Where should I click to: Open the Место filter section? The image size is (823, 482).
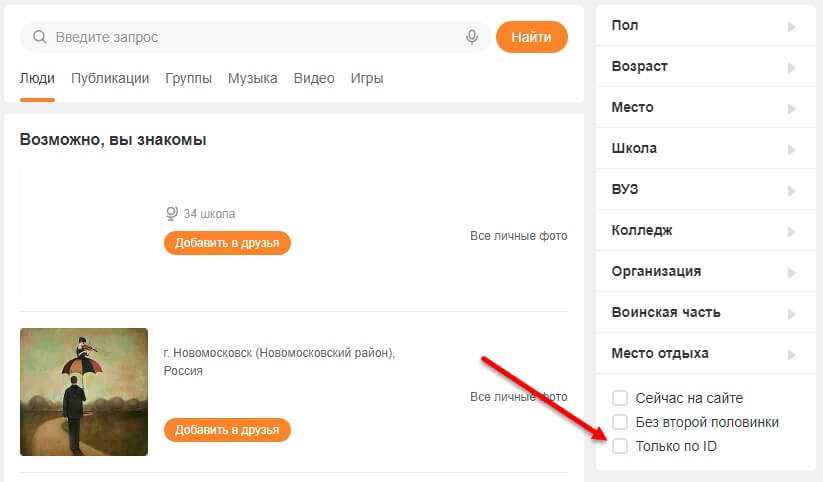point(791,108)
